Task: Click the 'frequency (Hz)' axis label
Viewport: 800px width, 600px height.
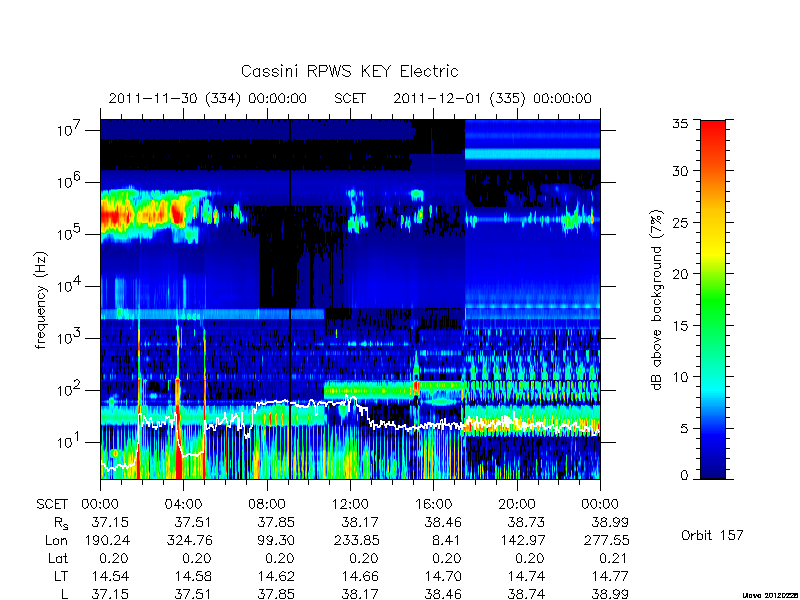Action: point(41,300)
